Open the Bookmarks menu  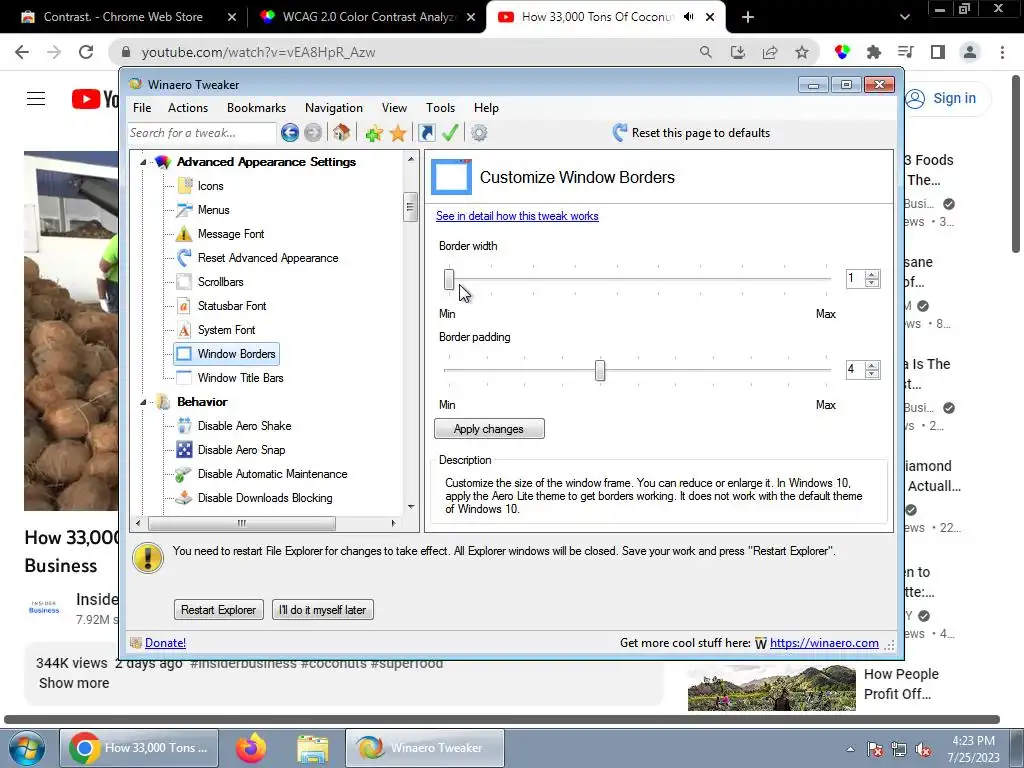point(256,108)
